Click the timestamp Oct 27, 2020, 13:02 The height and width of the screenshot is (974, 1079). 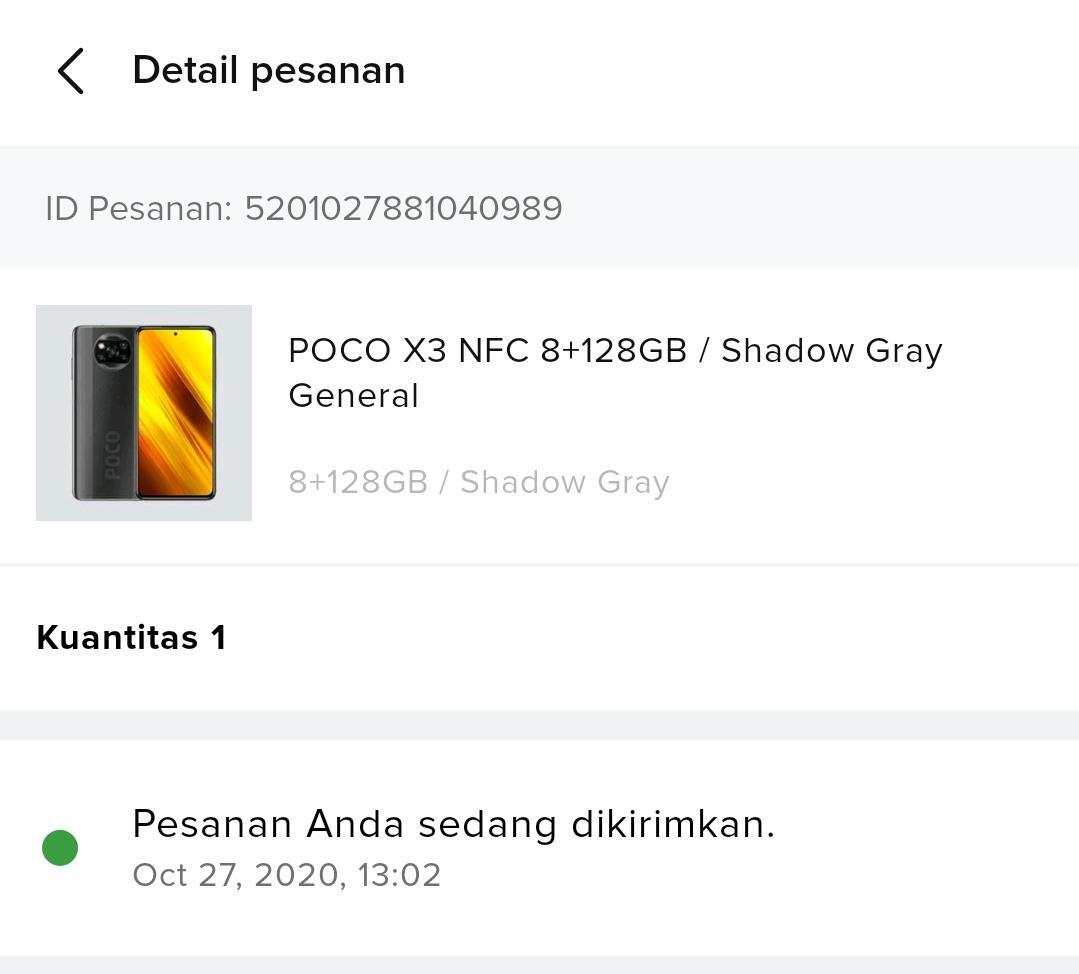pos(286,875)
